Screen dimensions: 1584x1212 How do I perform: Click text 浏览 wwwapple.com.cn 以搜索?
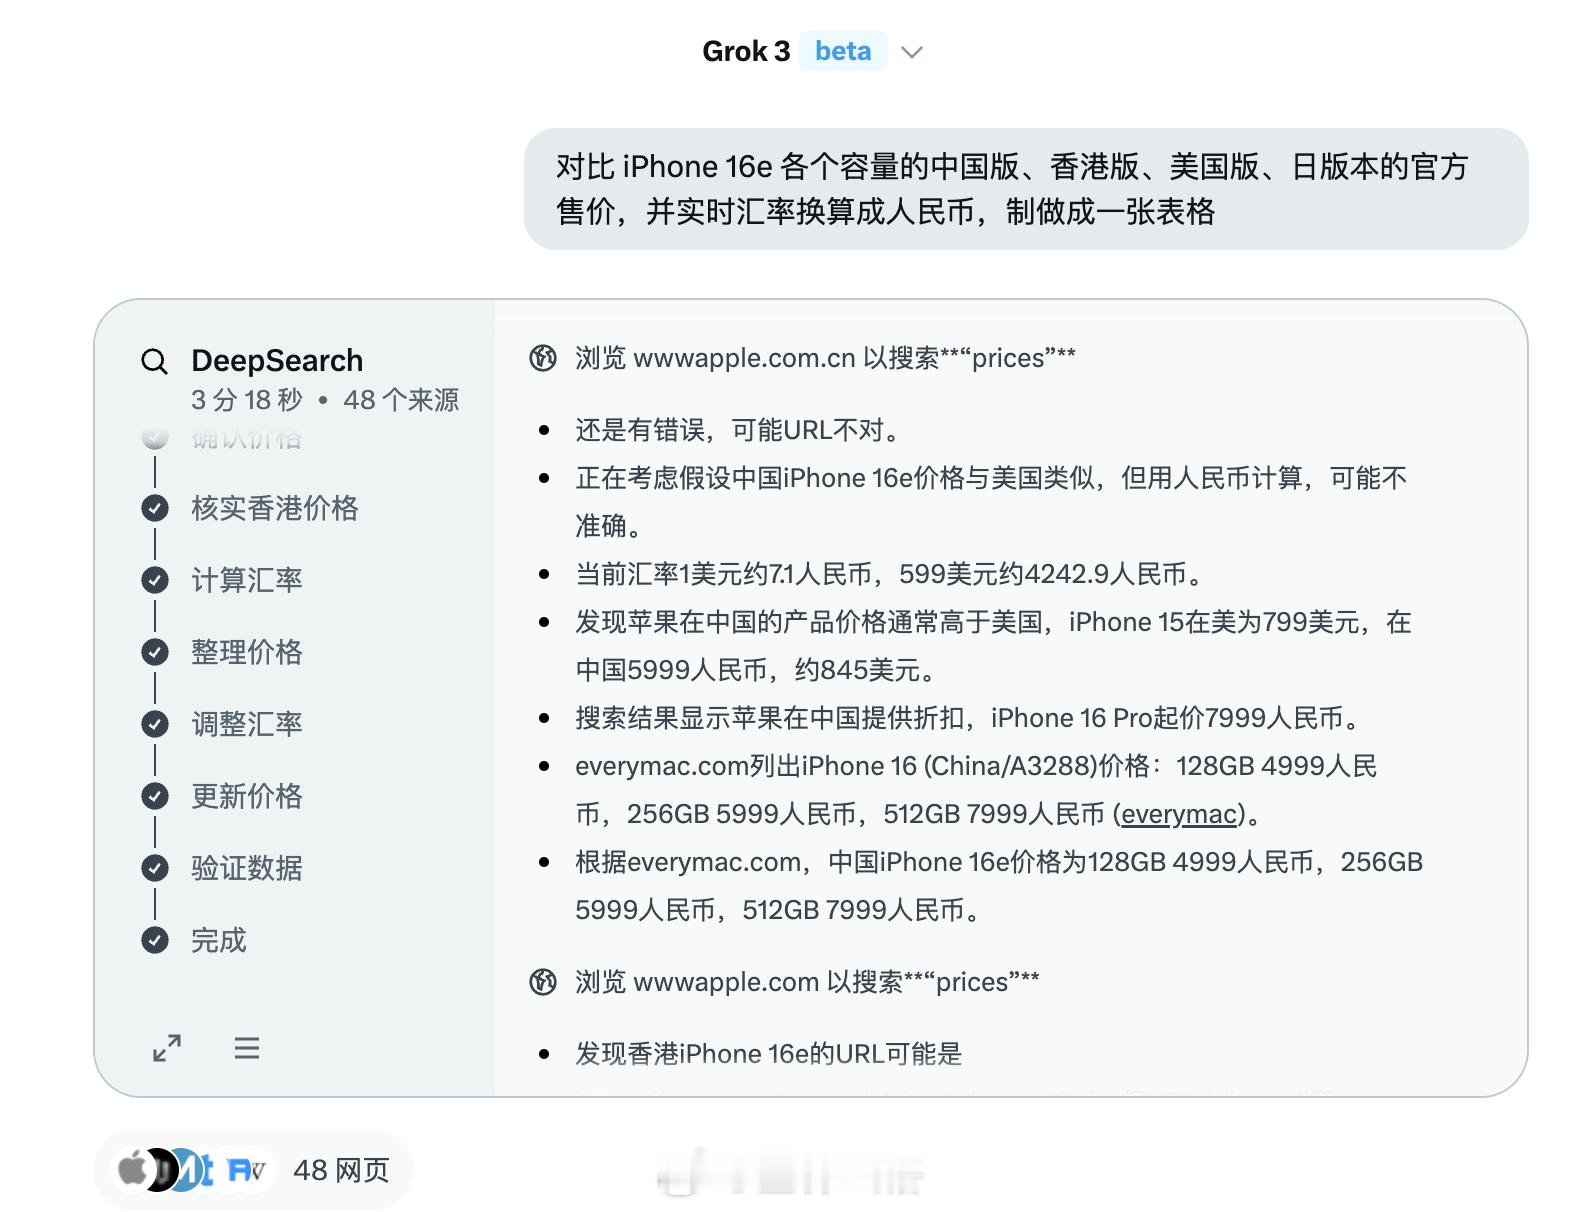pos(755,358)
